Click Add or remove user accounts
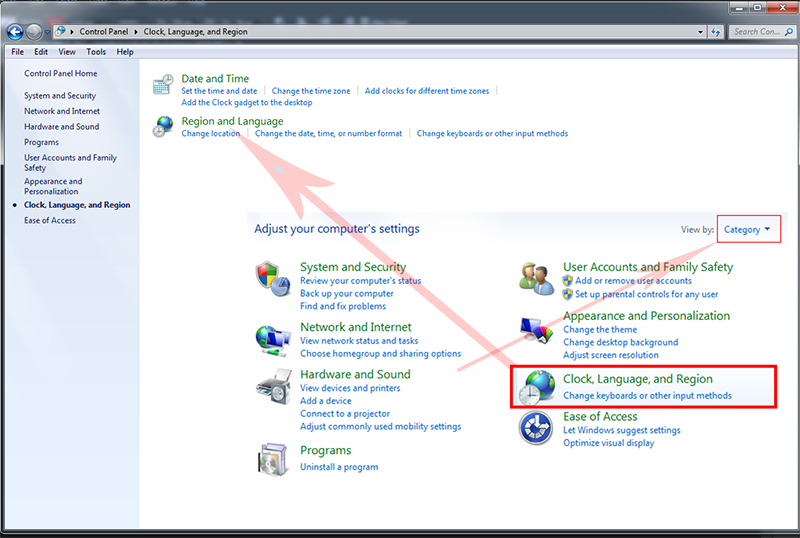 point(633,281)
